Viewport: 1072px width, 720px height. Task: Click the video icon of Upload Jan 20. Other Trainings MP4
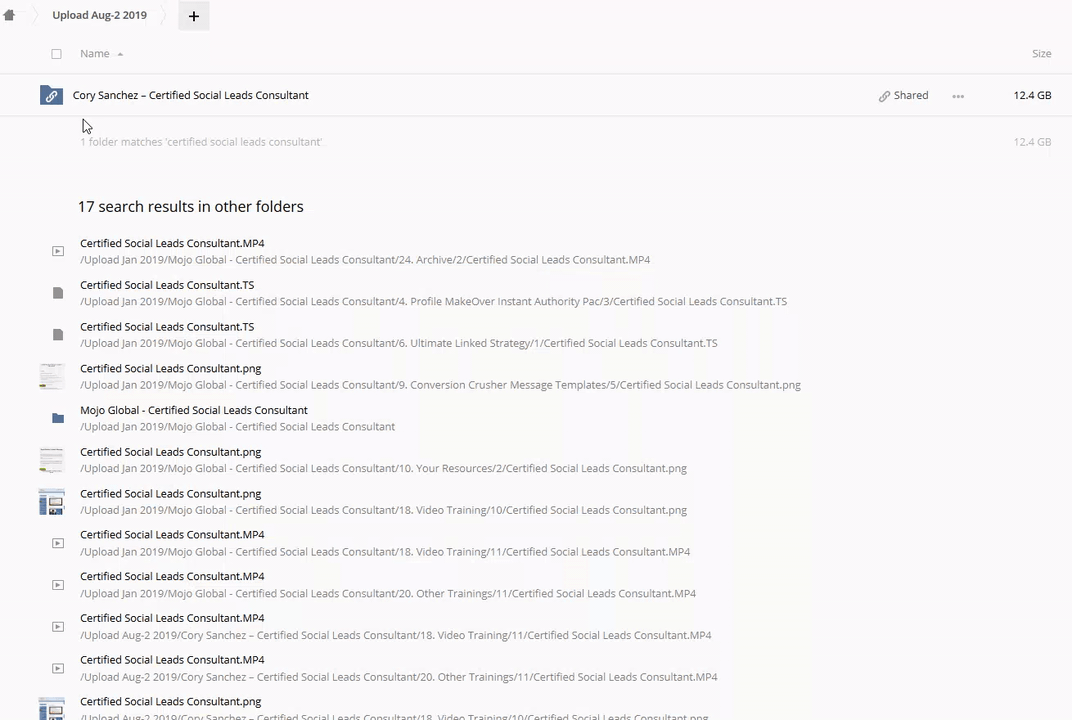(58, 585)
